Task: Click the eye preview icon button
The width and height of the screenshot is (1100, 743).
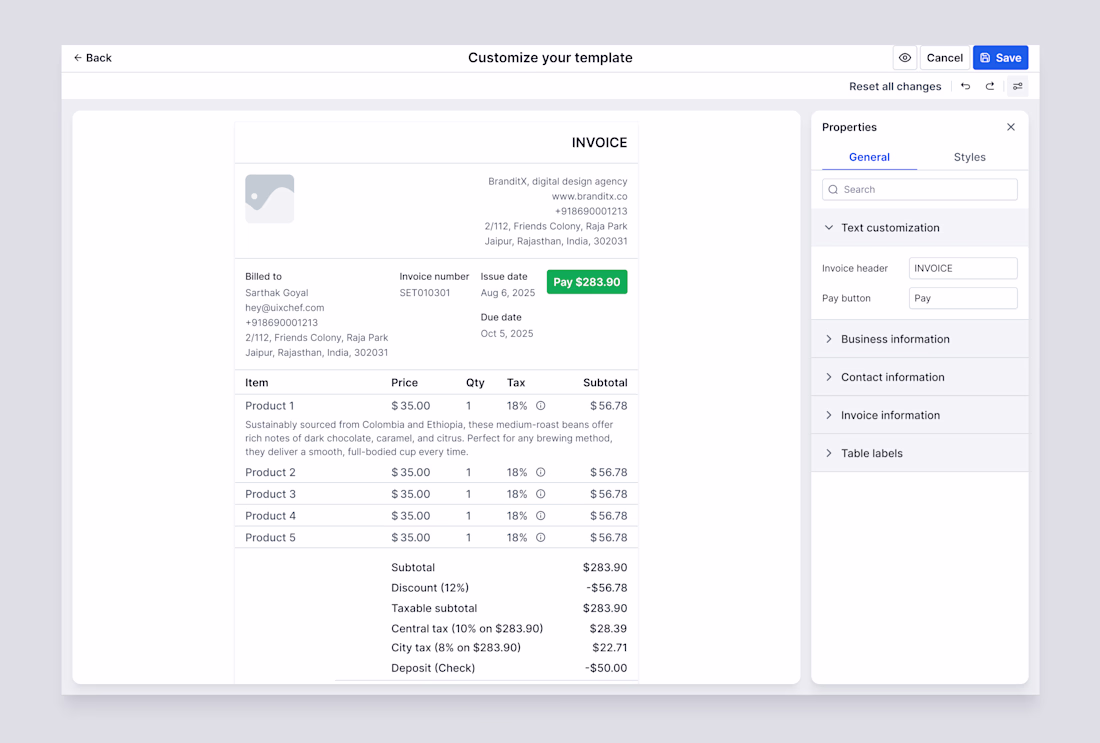Action: tap(905, 58)
